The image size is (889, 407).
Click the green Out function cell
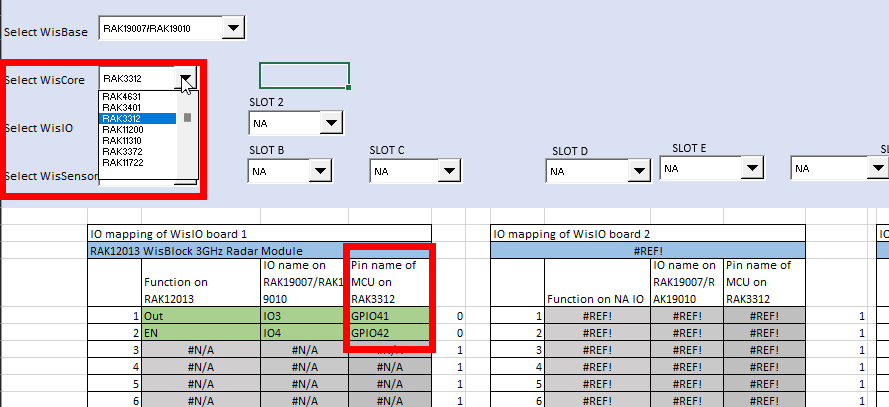(200, 315)
